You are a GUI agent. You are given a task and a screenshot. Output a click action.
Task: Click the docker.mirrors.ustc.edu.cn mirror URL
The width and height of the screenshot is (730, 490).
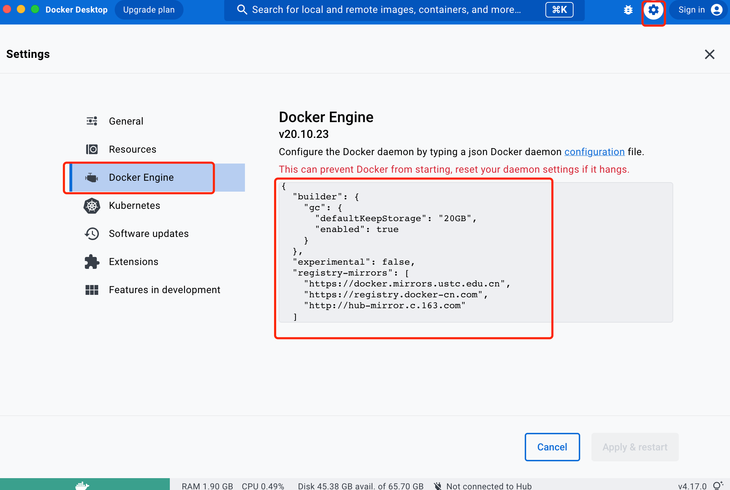click(x=407, y=284)
